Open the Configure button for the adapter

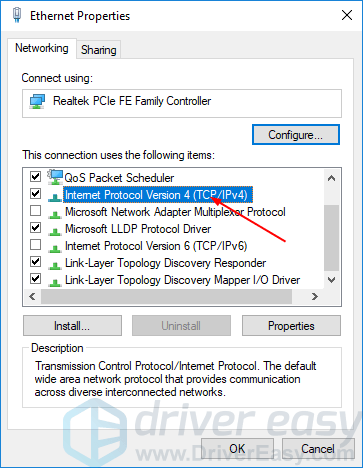(296, 135)
